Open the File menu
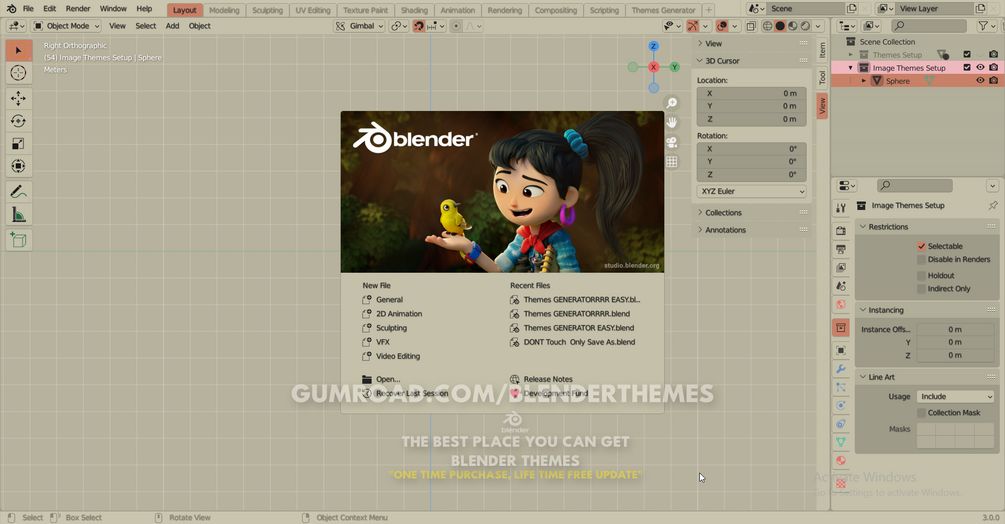The width and height of the screenshot is (1005, 524). [28, 9]
